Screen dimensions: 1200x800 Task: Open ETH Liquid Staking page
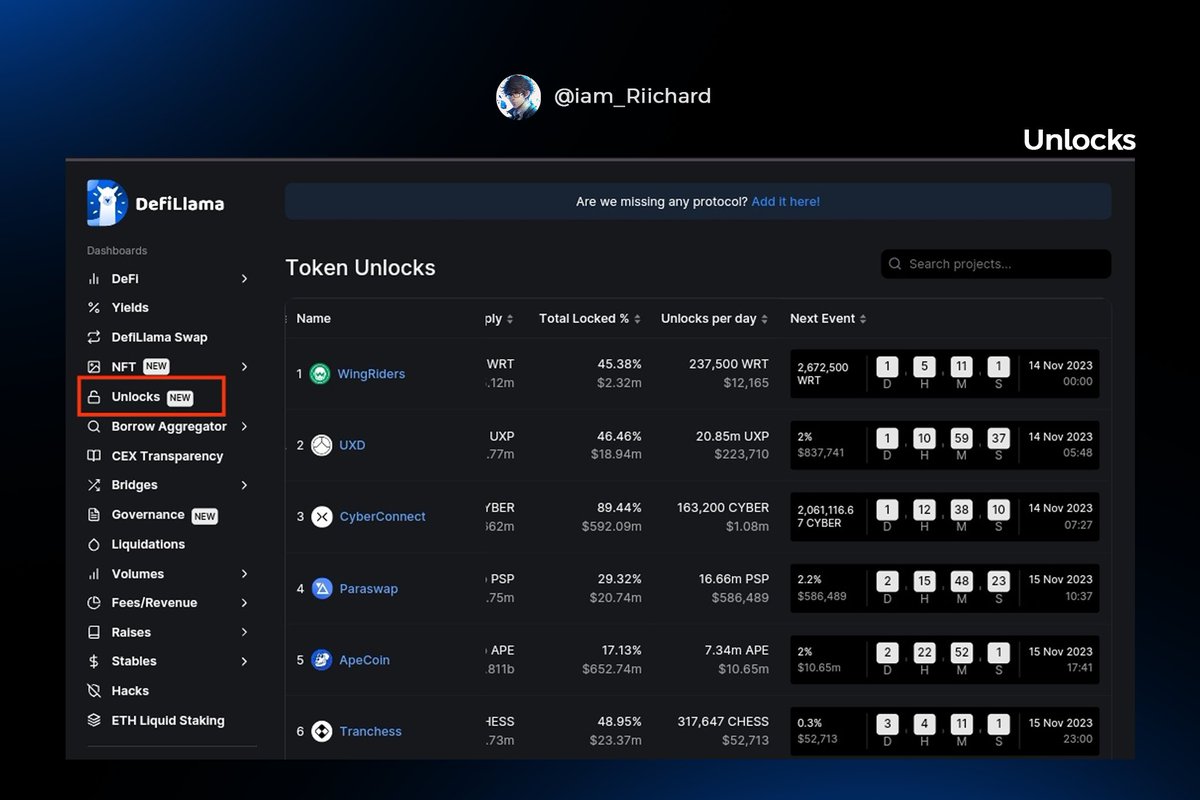tap(168, 721)
